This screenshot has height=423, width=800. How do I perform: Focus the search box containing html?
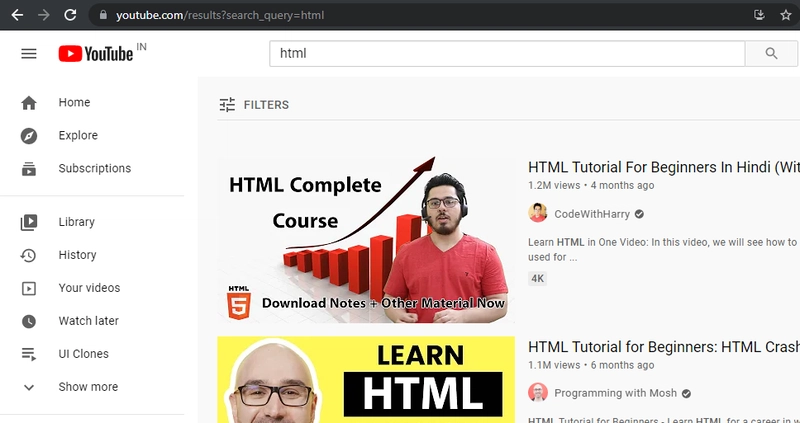pos(507,54)
